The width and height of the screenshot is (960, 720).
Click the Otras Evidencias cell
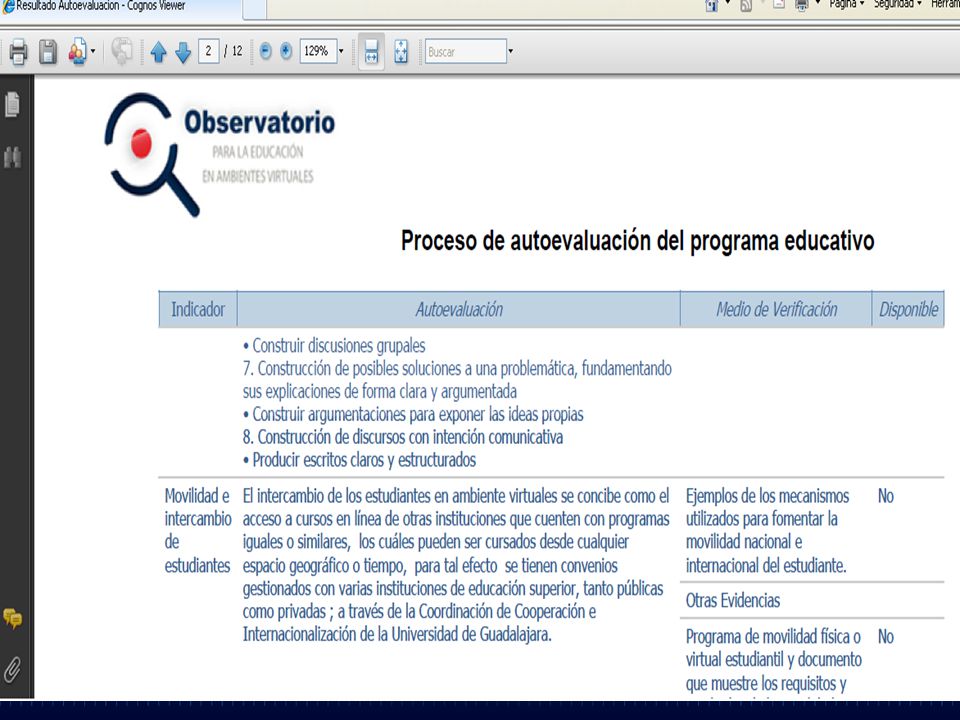click(733, 601)
